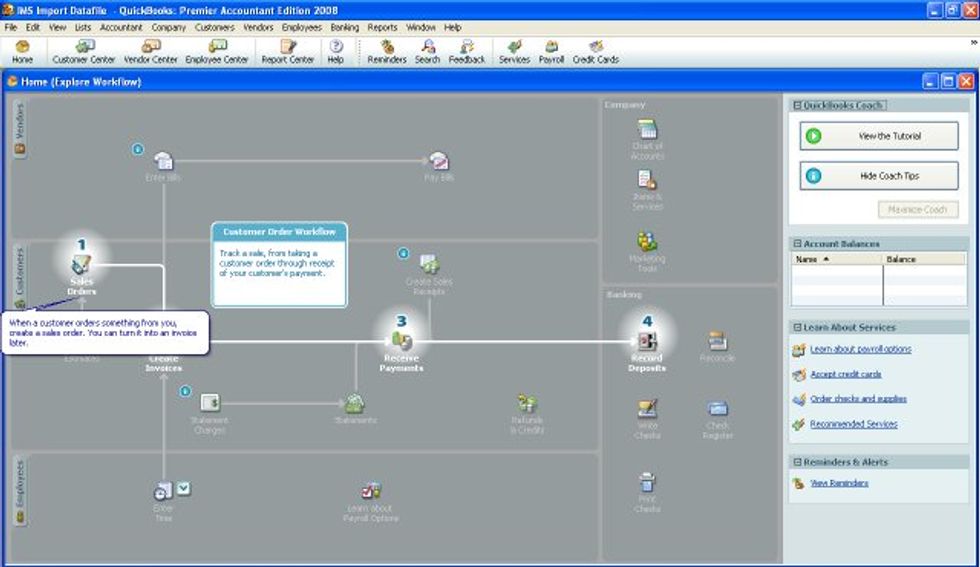Open Order checks and supplies link

pyautogui.click(x=858, y=398)
